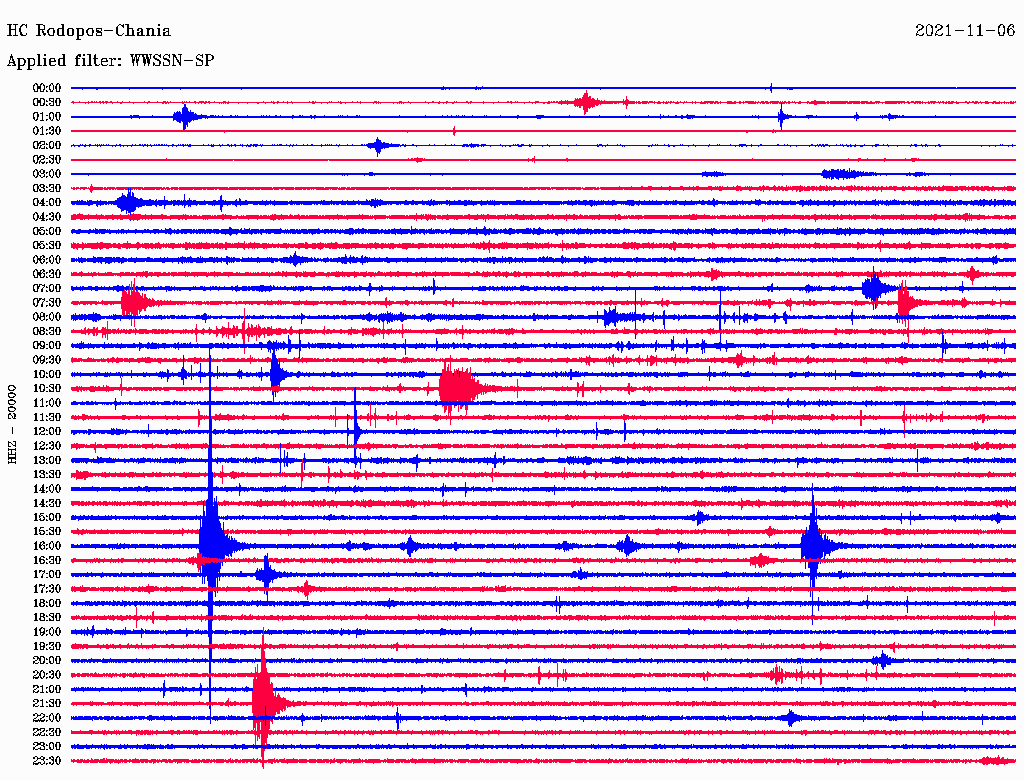Image resolution: width=1024 pixels, height=780 pixels.
Task: Click the station title 'HC Rodopos-Chania'
Action: [x=89, y=31]
